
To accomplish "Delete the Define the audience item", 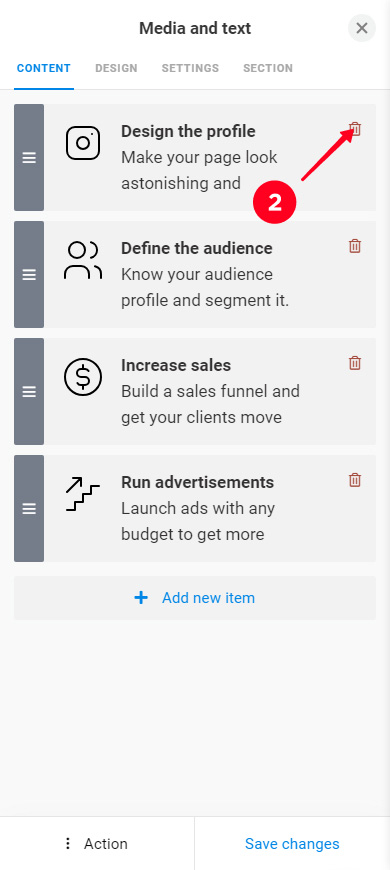I will pyautogui.click(x=355, y=246).
